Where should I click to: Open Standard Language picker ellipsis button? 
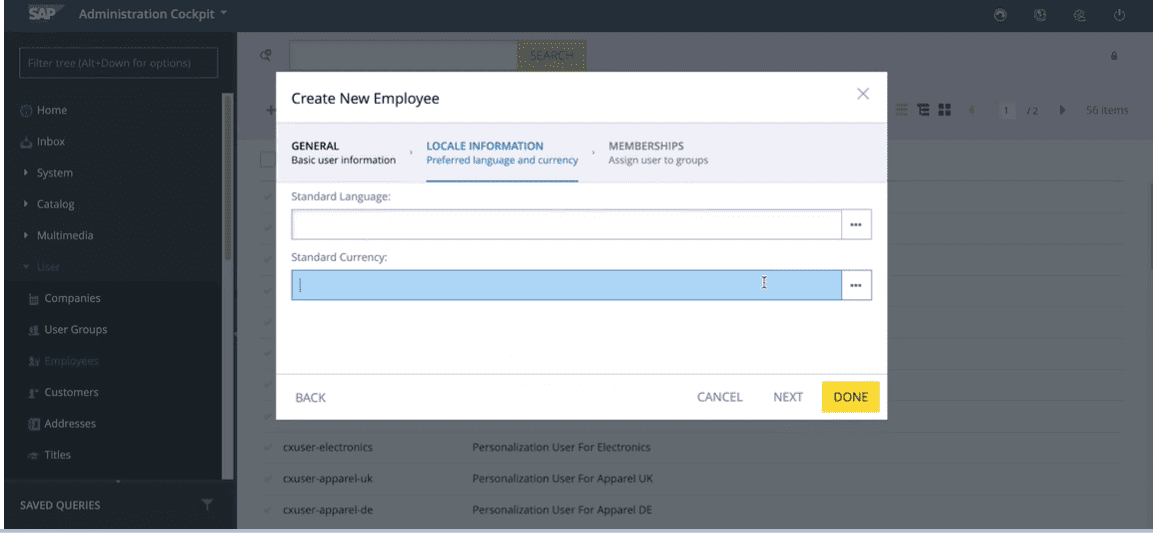click(x=856, y=225)
